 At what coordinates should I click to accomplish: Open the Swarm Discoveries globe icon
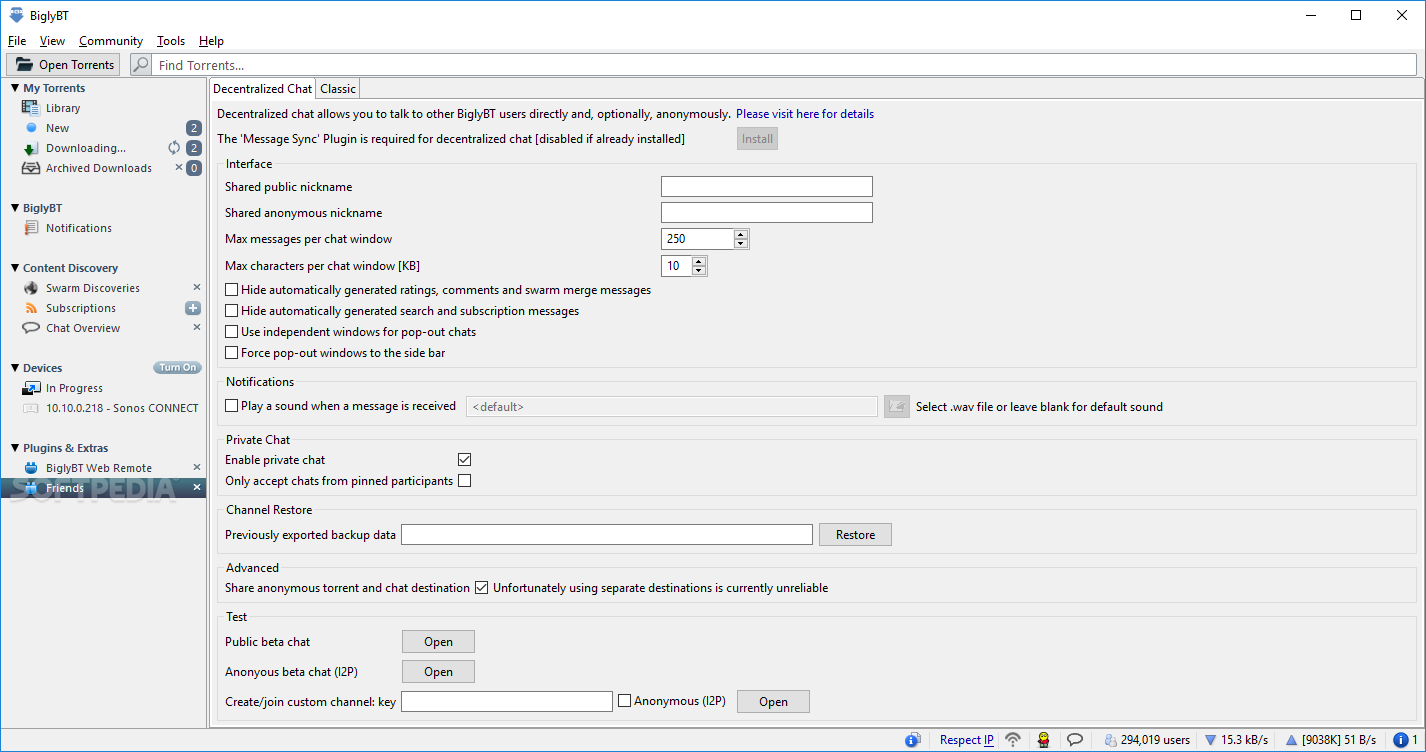[30, 288]
